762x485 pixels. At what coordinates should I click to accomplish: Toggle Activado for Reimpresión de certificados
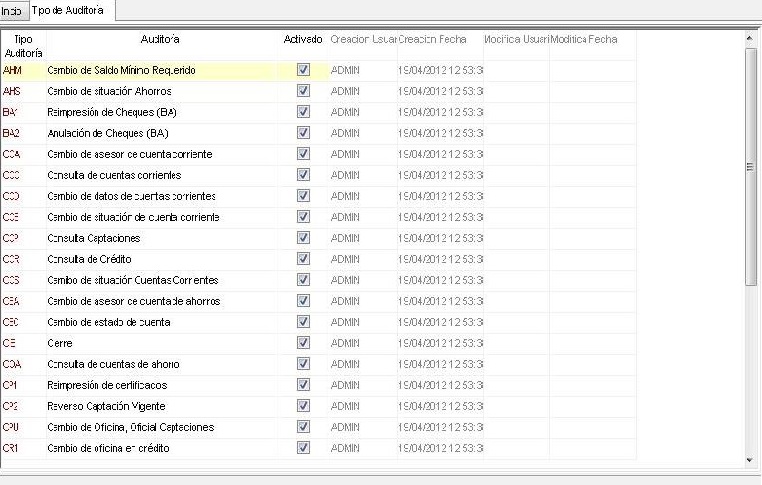click(x=303, y=385)
